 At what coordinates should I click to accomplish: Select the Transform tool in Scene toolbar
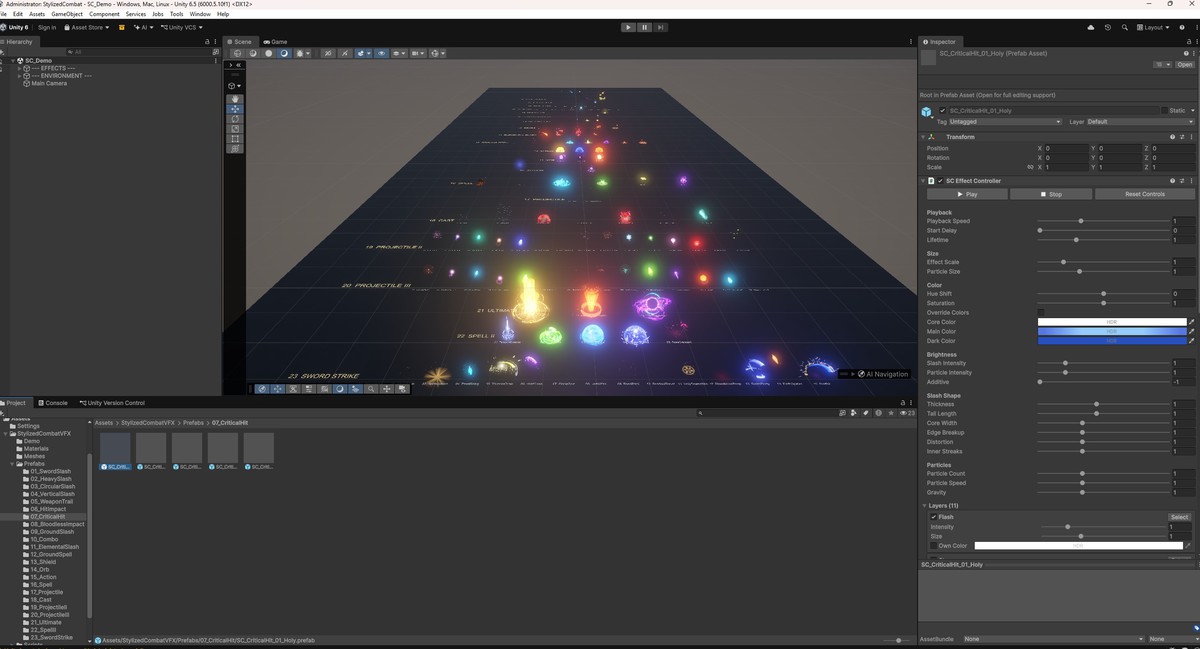tap(235, 148)
